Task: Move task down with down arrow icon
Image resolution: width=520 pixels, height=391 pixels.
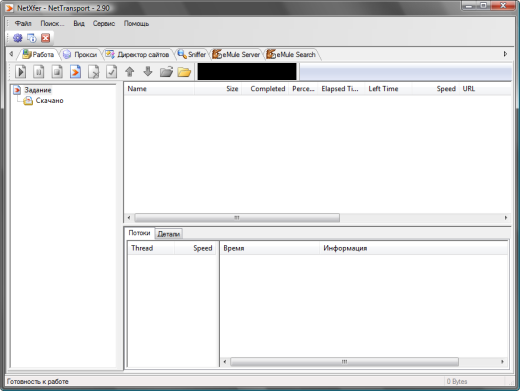Action: 148,71
